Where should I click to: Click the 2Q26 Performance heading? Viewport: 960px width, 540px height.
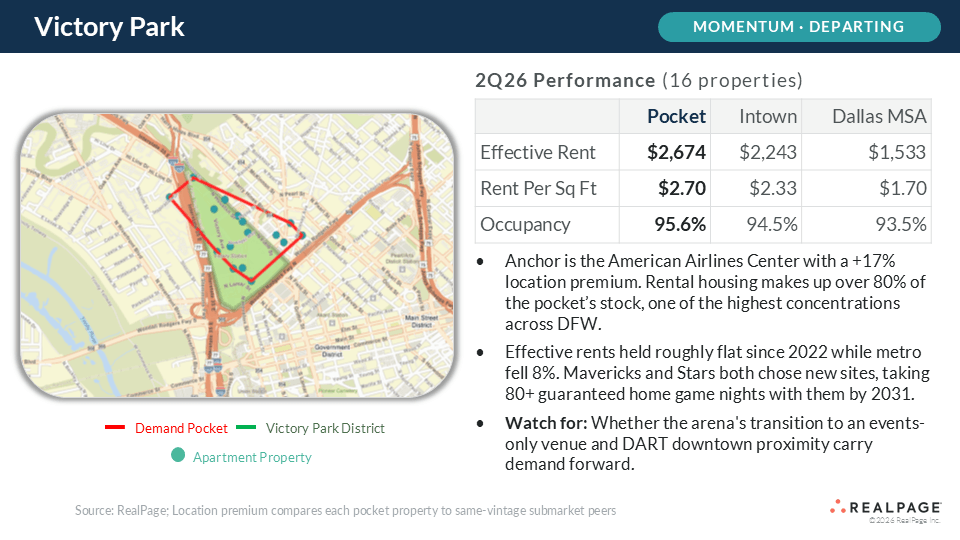pos(565,80)
